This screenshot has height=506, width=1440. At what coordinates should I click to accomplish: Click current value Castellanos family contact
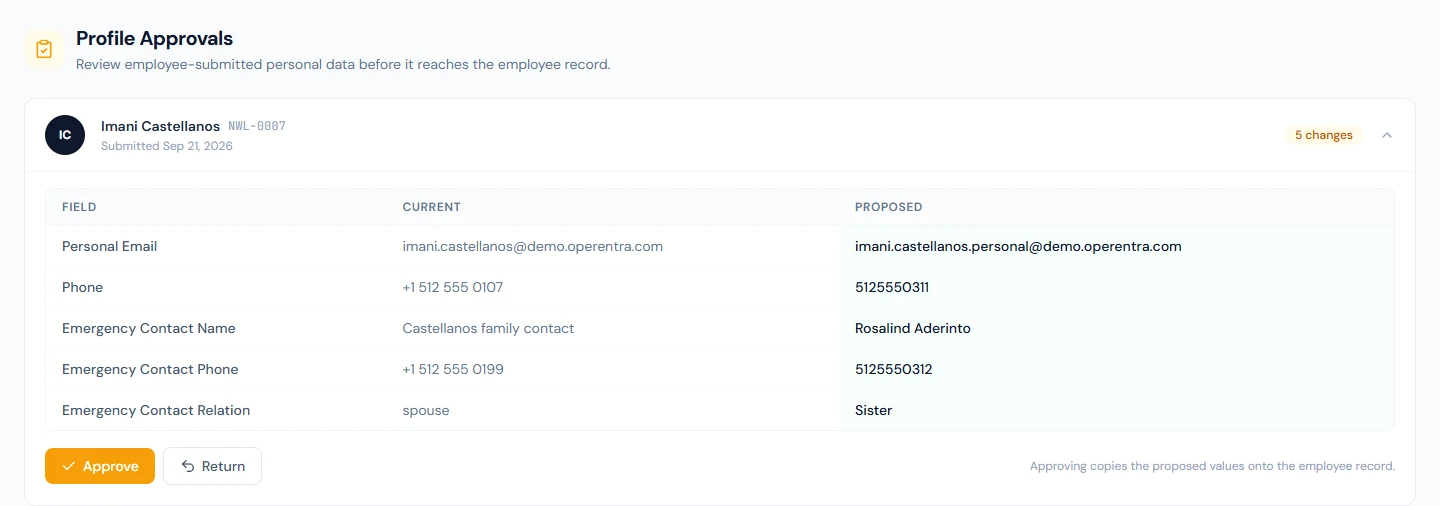(488, 328)
